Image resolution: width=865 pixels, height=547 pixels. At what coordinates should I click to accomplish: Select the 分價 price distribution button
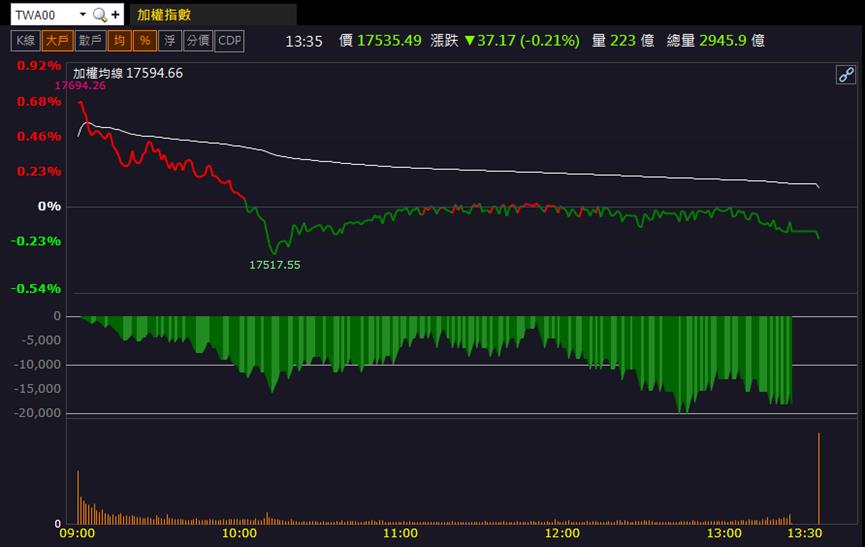tap(198, 41)
